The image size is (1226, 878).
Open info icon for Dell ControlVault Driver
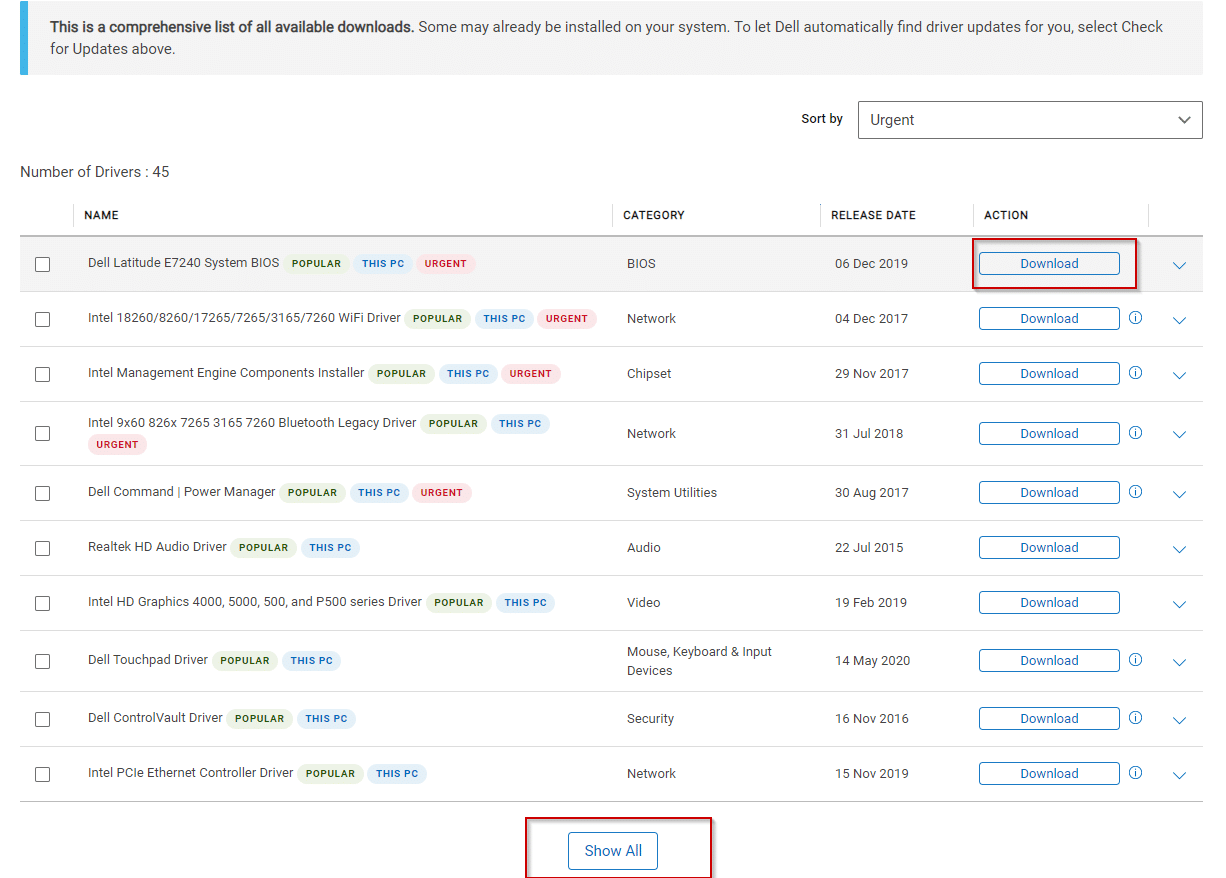(1135, 718)
